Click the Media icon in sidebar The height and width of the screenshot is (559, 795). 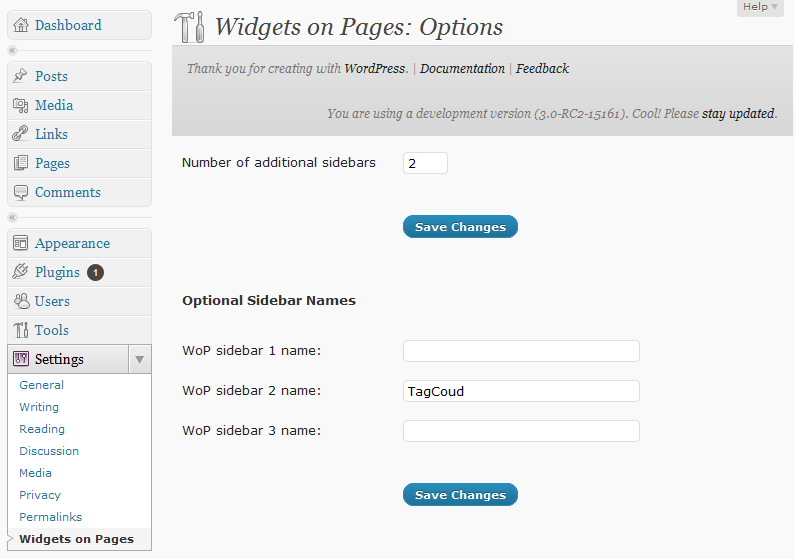[x=21, y=105]
